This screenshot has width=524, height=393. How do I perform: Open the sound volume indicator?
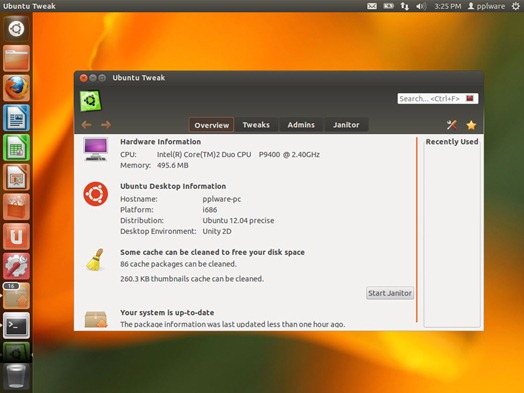(x=421, y=6)
